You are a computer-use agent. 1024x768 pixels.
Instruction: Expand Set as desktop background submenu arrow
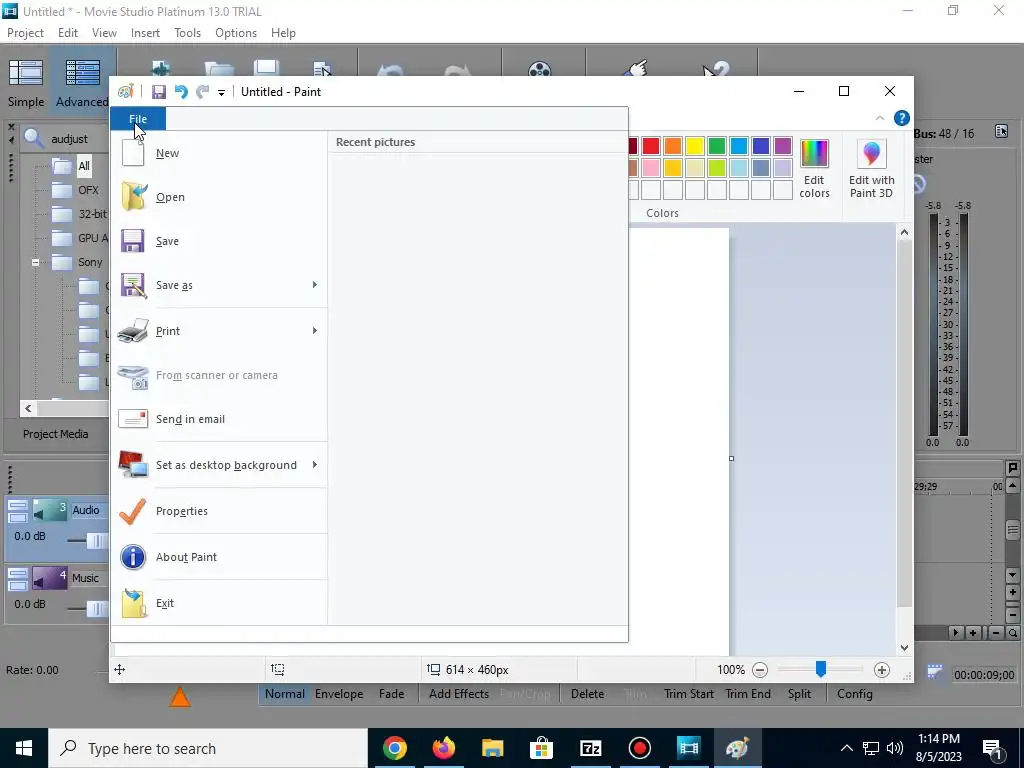(315, 465)
